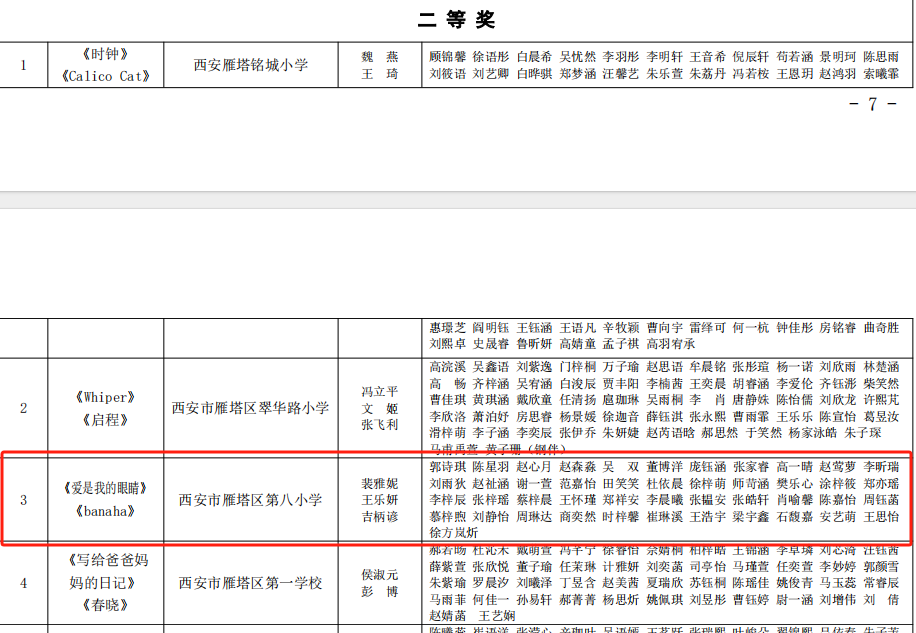Select the student name 于笑然
Screen dimensions: 916x633
tap(764, 433)
